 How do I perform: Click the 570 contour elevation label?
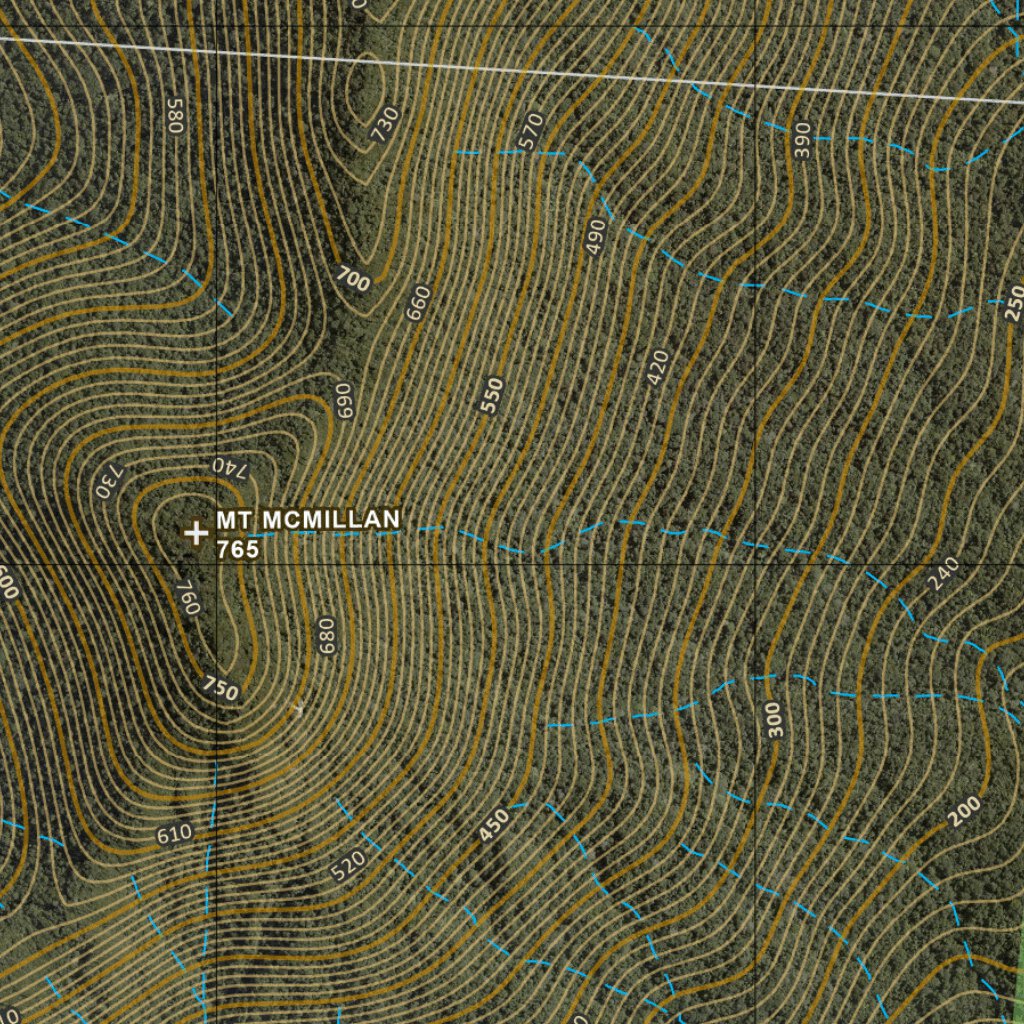pos(531,131)
